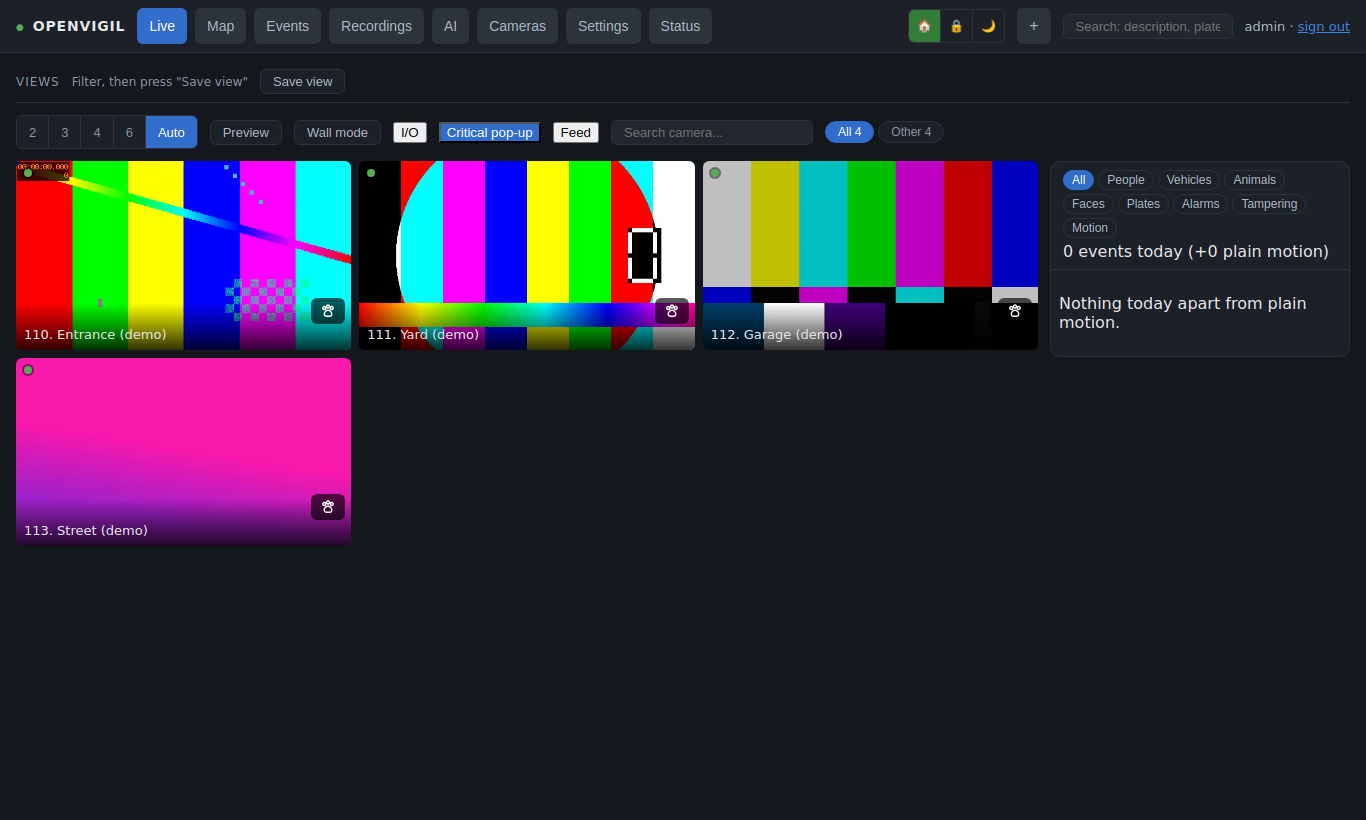
Task: Click the Save view button
Action: point(302,82)
